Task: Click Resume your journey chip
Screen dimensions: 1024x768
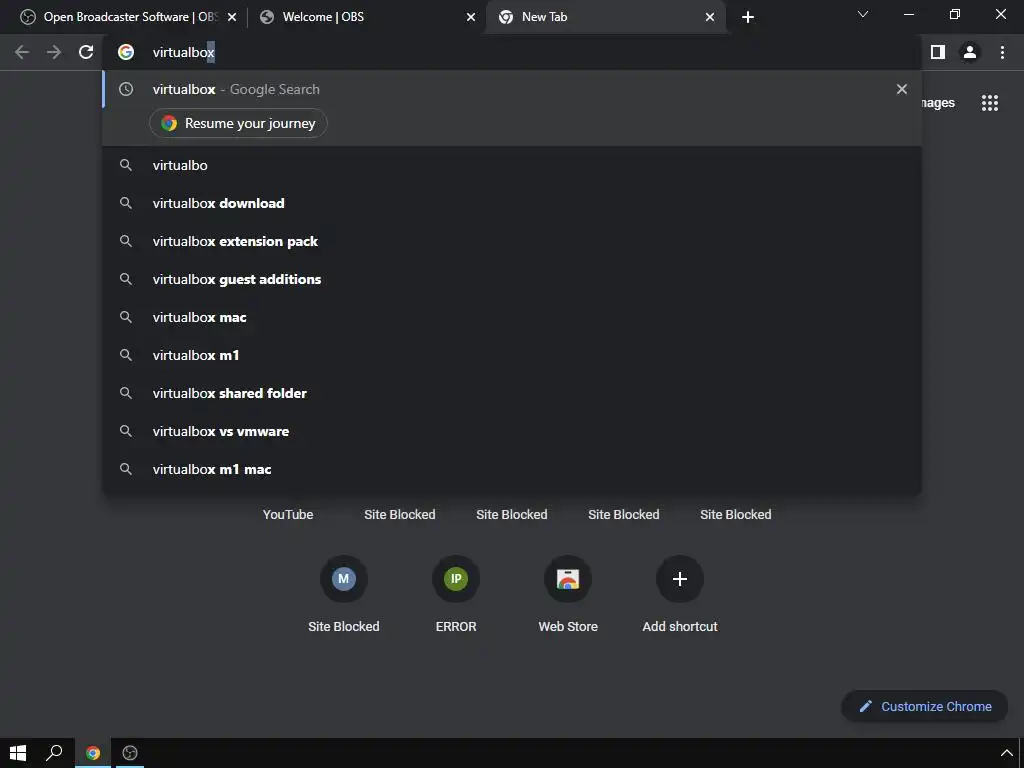Action: point(238,123)
